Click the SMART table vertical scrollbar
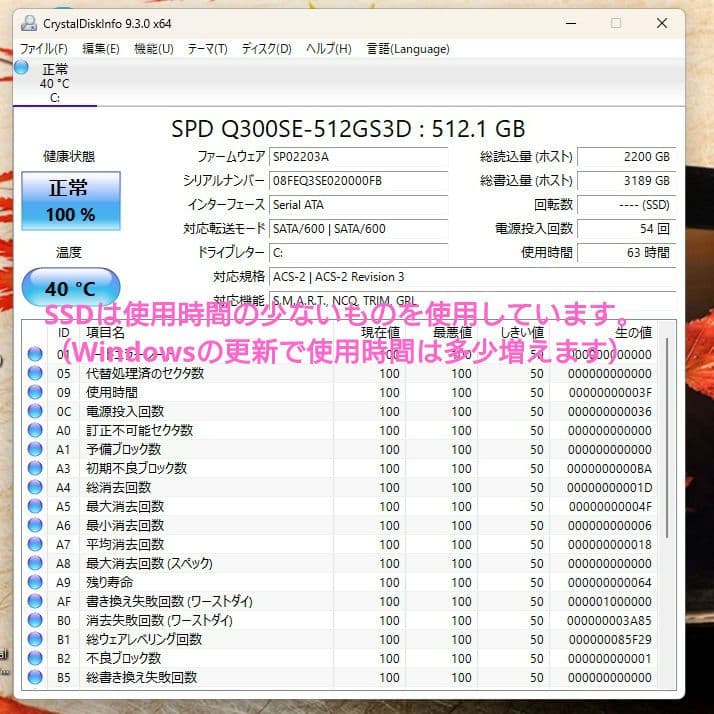 pyautogui.click(x=667, y=437)
